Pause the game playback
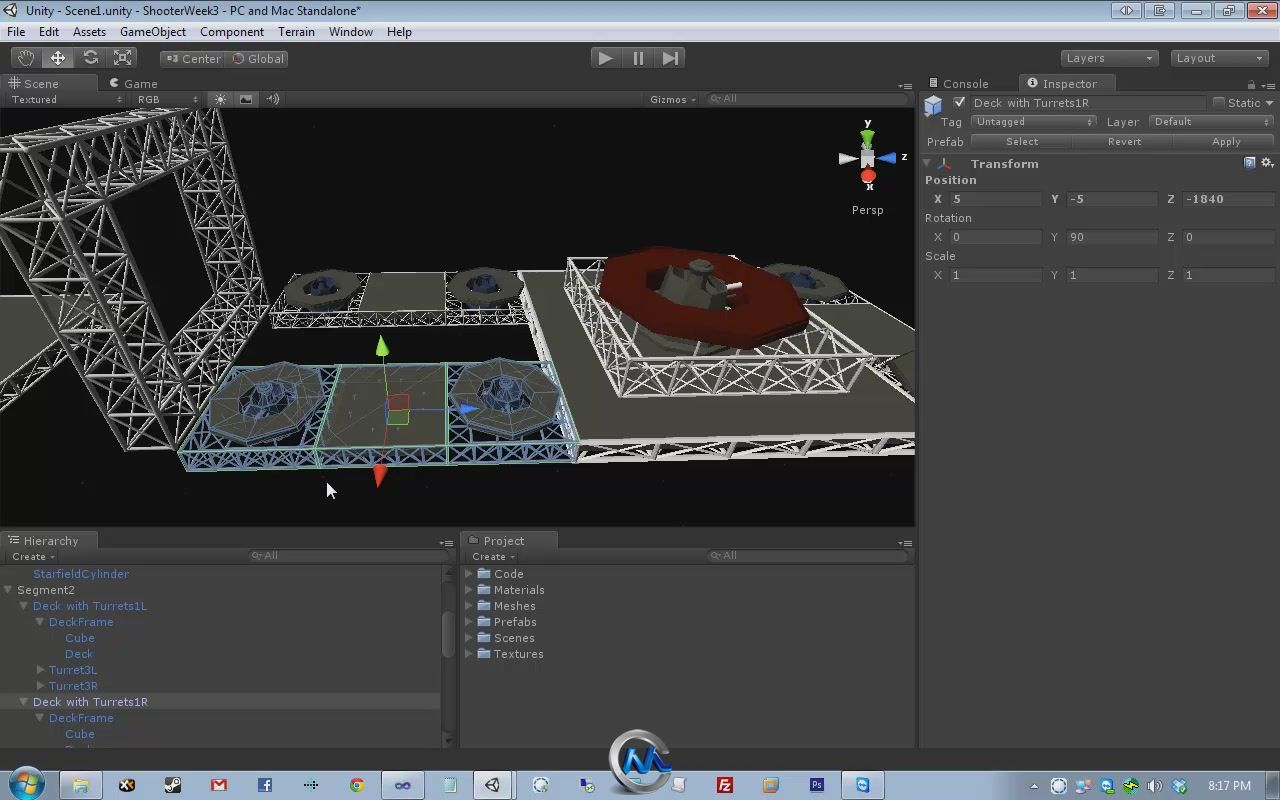Screen dimensions: 1280x800 coord(638,58)
